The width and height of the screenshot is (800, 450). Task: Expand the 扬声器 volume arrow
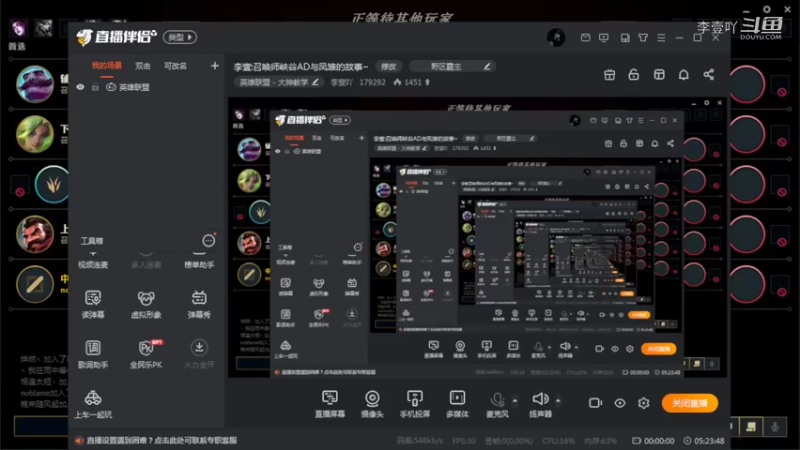pyautogui.click(x=558, y=401)
